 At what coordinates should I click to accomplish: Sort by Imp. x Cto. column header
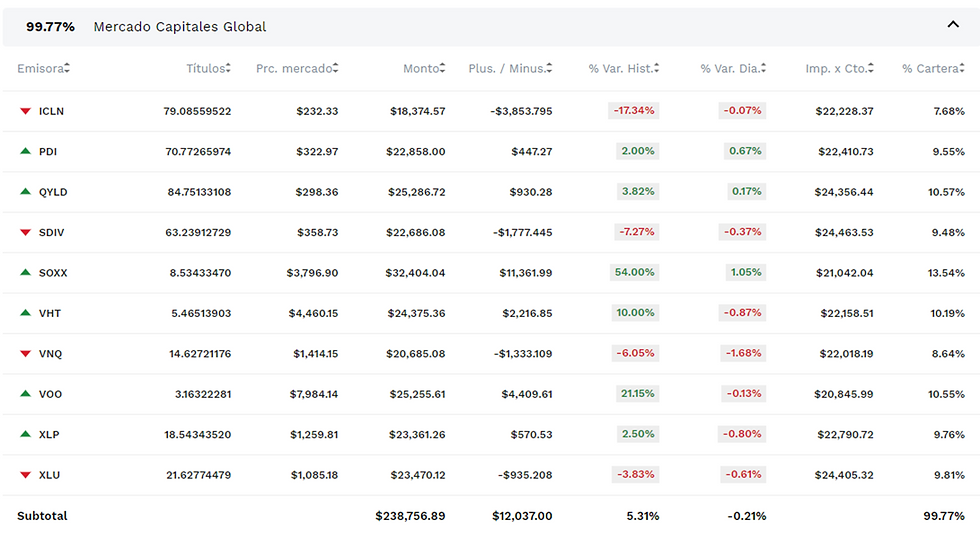point(838,69)
